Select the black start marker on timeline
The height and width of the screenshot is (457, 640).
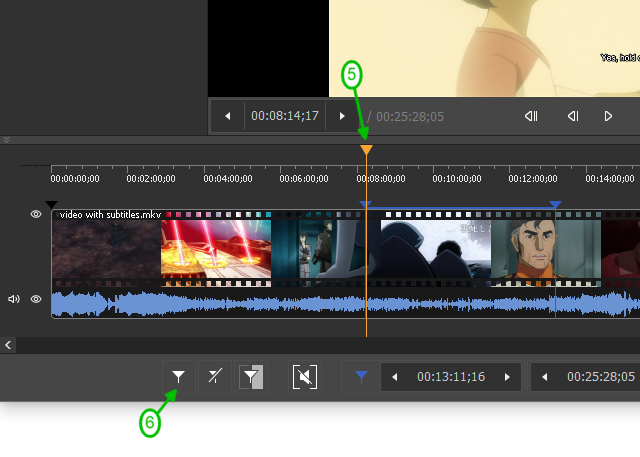tap(51, 204)
